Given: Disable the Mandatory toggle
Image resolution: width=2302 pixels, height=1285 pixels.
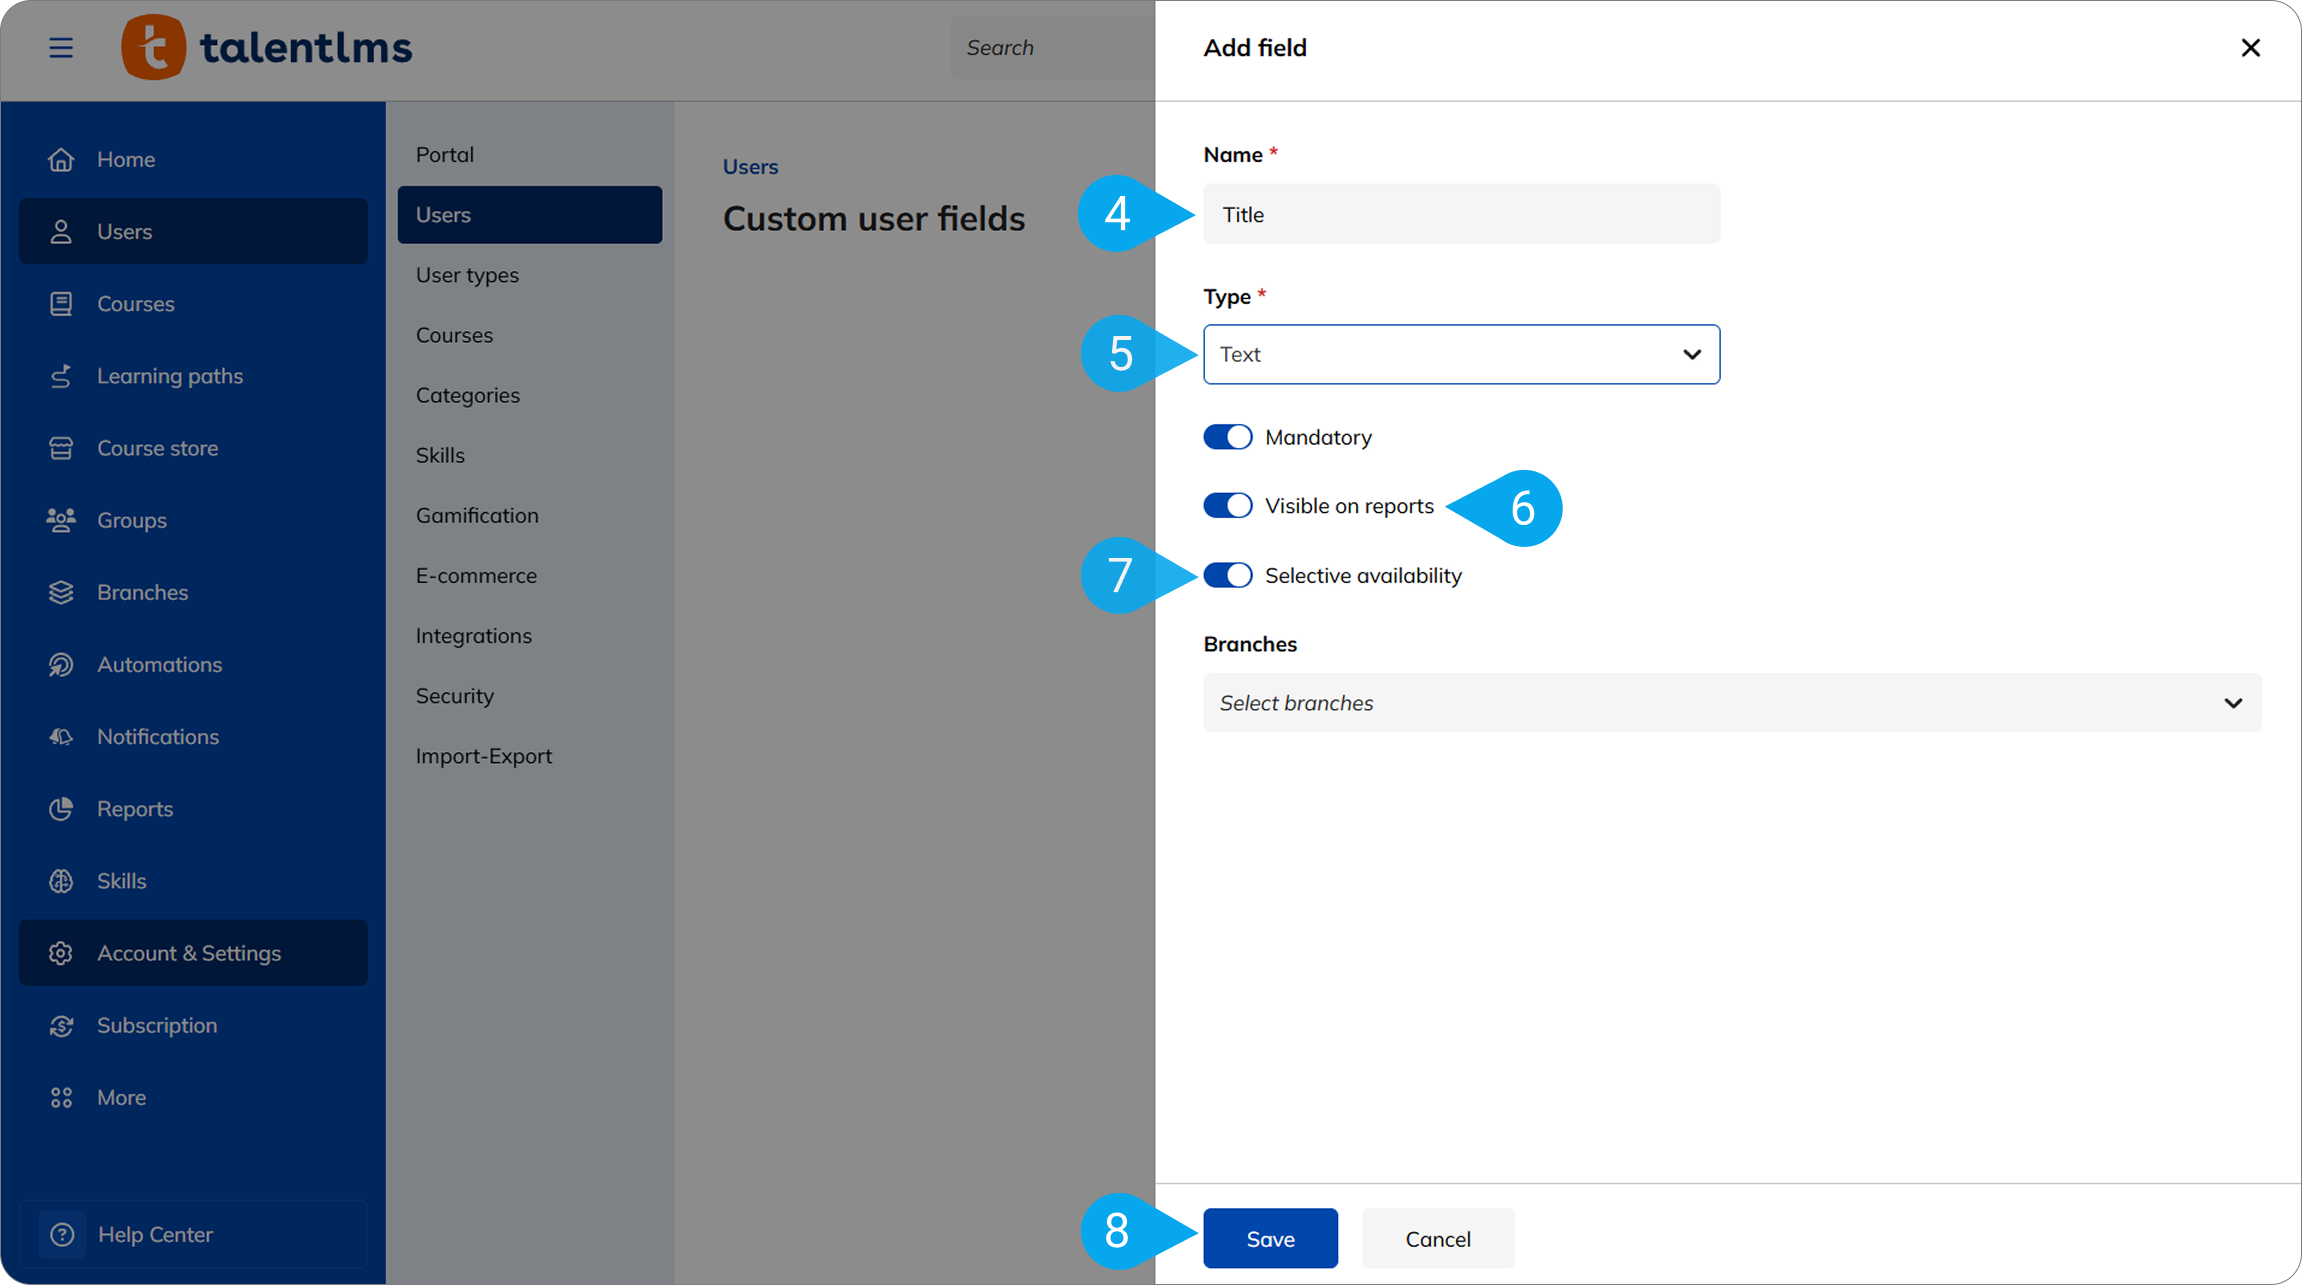Looking at the screenshot, I should pyautogui.click(x=1228, y=437).
